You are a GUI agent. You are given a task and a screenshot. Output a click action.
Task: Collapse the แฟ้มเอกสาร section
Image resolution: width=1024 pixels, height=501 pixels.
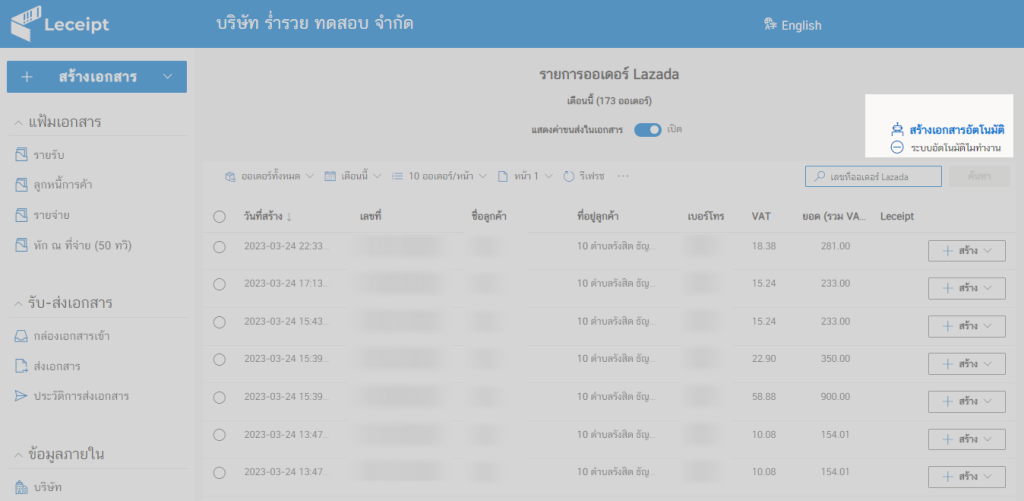[x=18, y=122]
